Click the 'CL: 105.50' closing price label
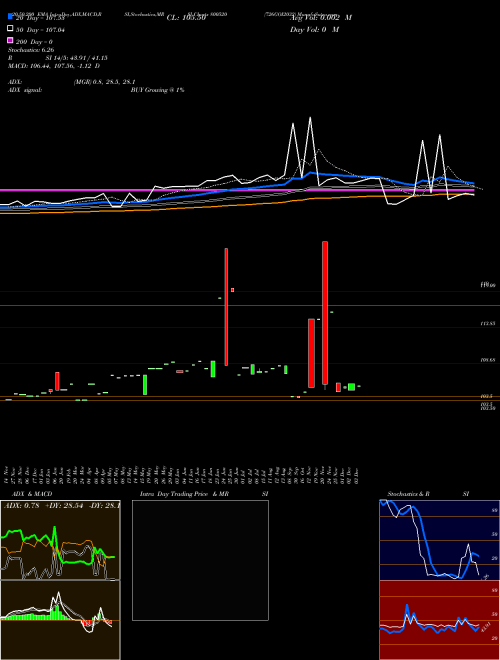 pos(186,18)
